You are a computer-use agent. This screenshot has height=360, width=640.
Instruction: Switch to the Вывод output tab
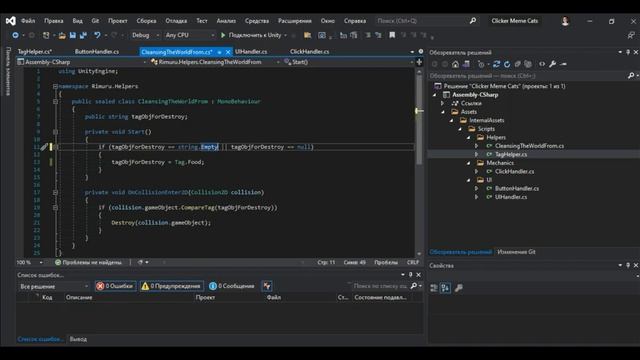(78, 339)
